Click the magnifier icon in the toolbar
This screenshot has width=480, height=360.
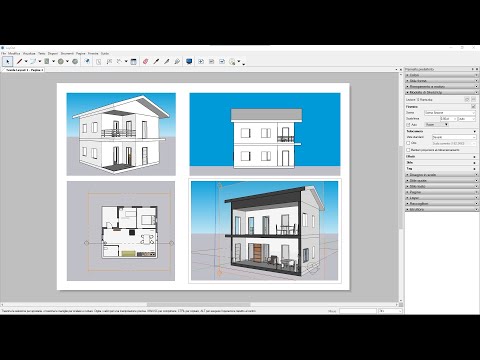[232, 62]
